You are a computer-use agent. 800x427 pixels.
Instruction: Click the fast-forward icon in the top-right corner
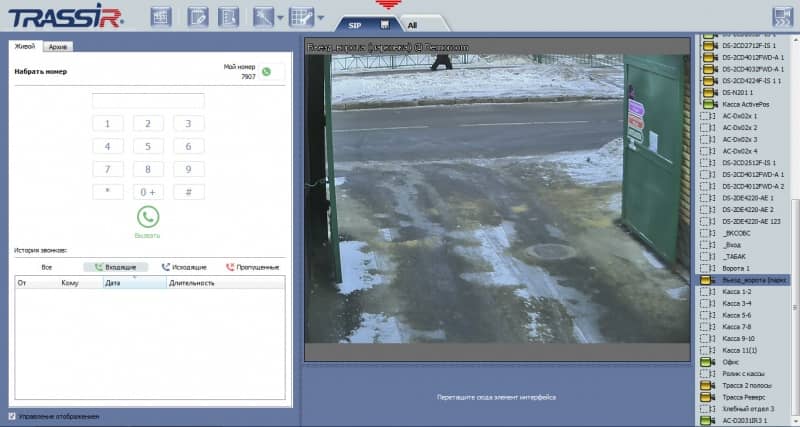(x=782, y=17)
